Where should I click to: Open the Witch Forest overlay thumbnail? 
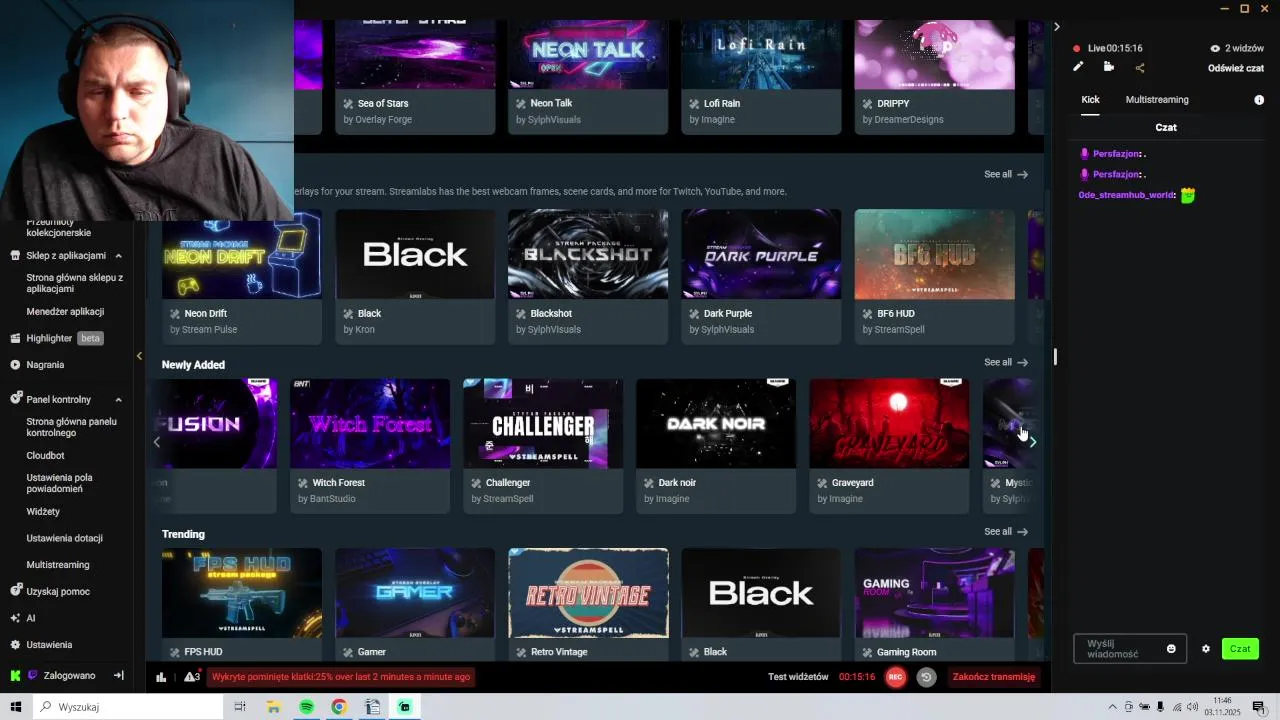(370, 423)
